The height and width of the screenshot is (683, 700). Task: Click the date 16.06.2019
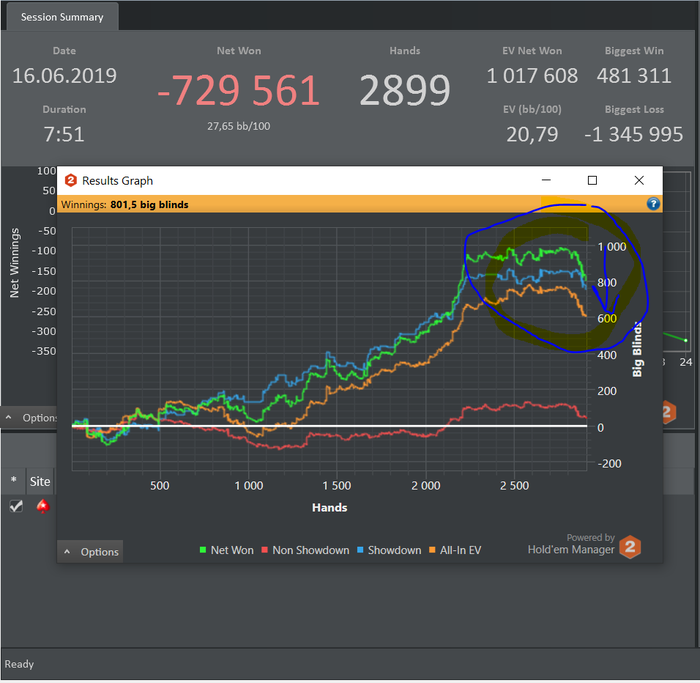point(64,75)
